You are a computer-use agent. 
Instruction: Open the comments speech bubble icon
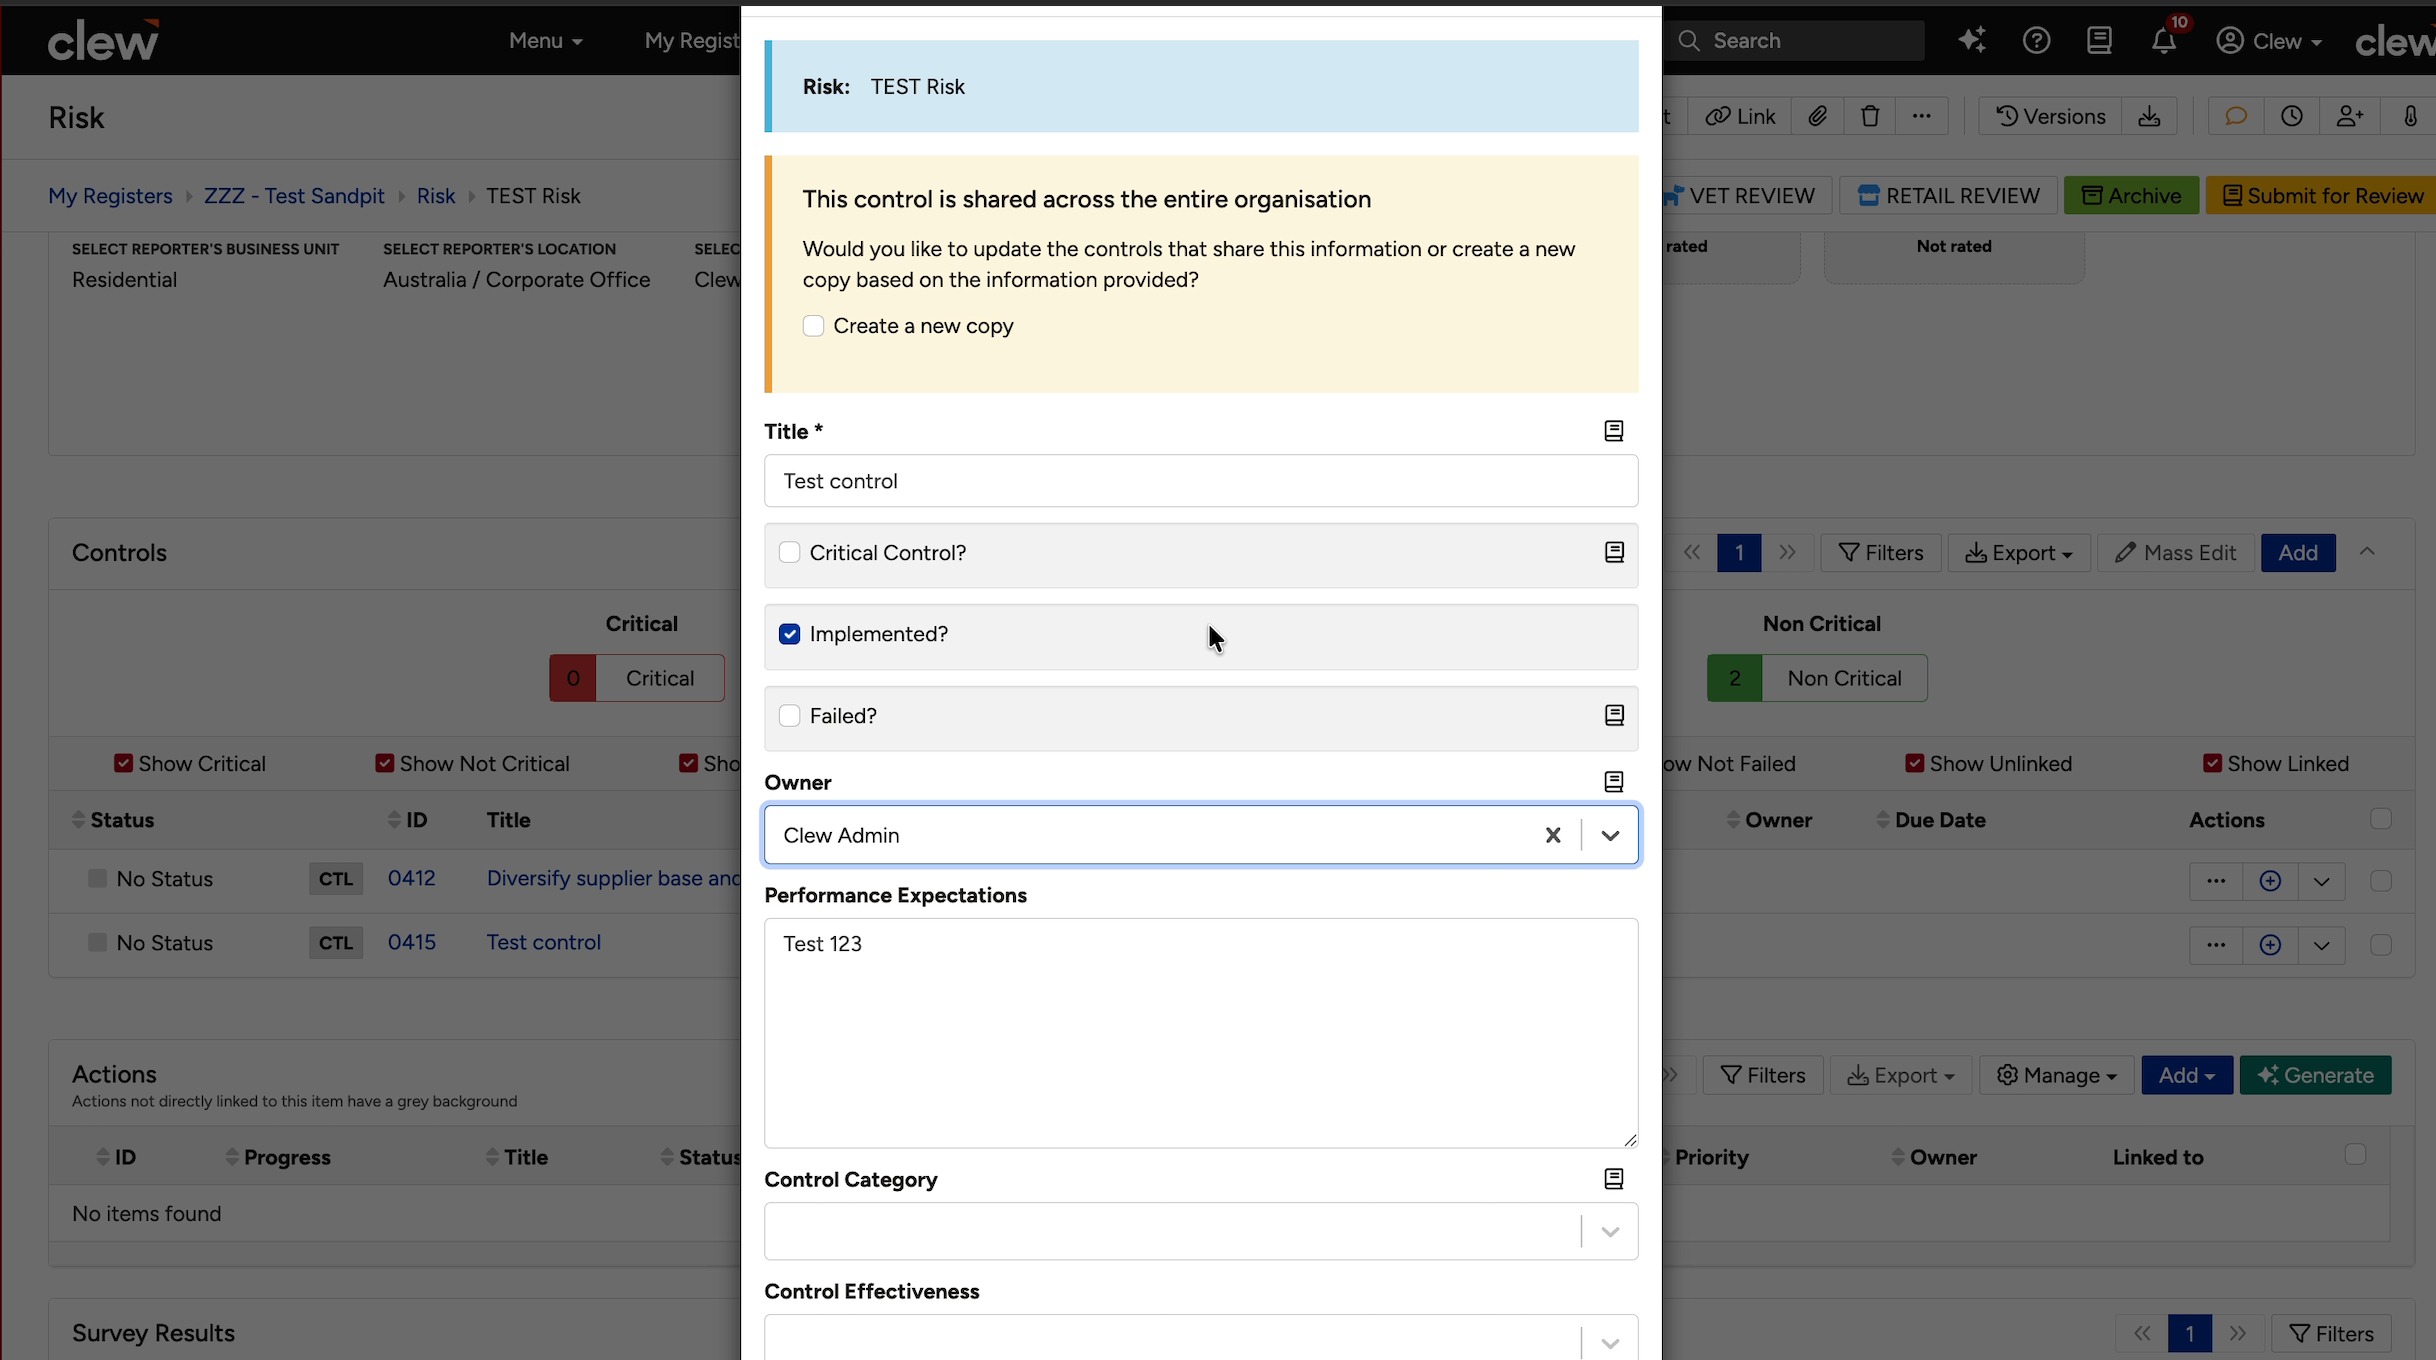pyautogui.click(x=2236, y=116)
